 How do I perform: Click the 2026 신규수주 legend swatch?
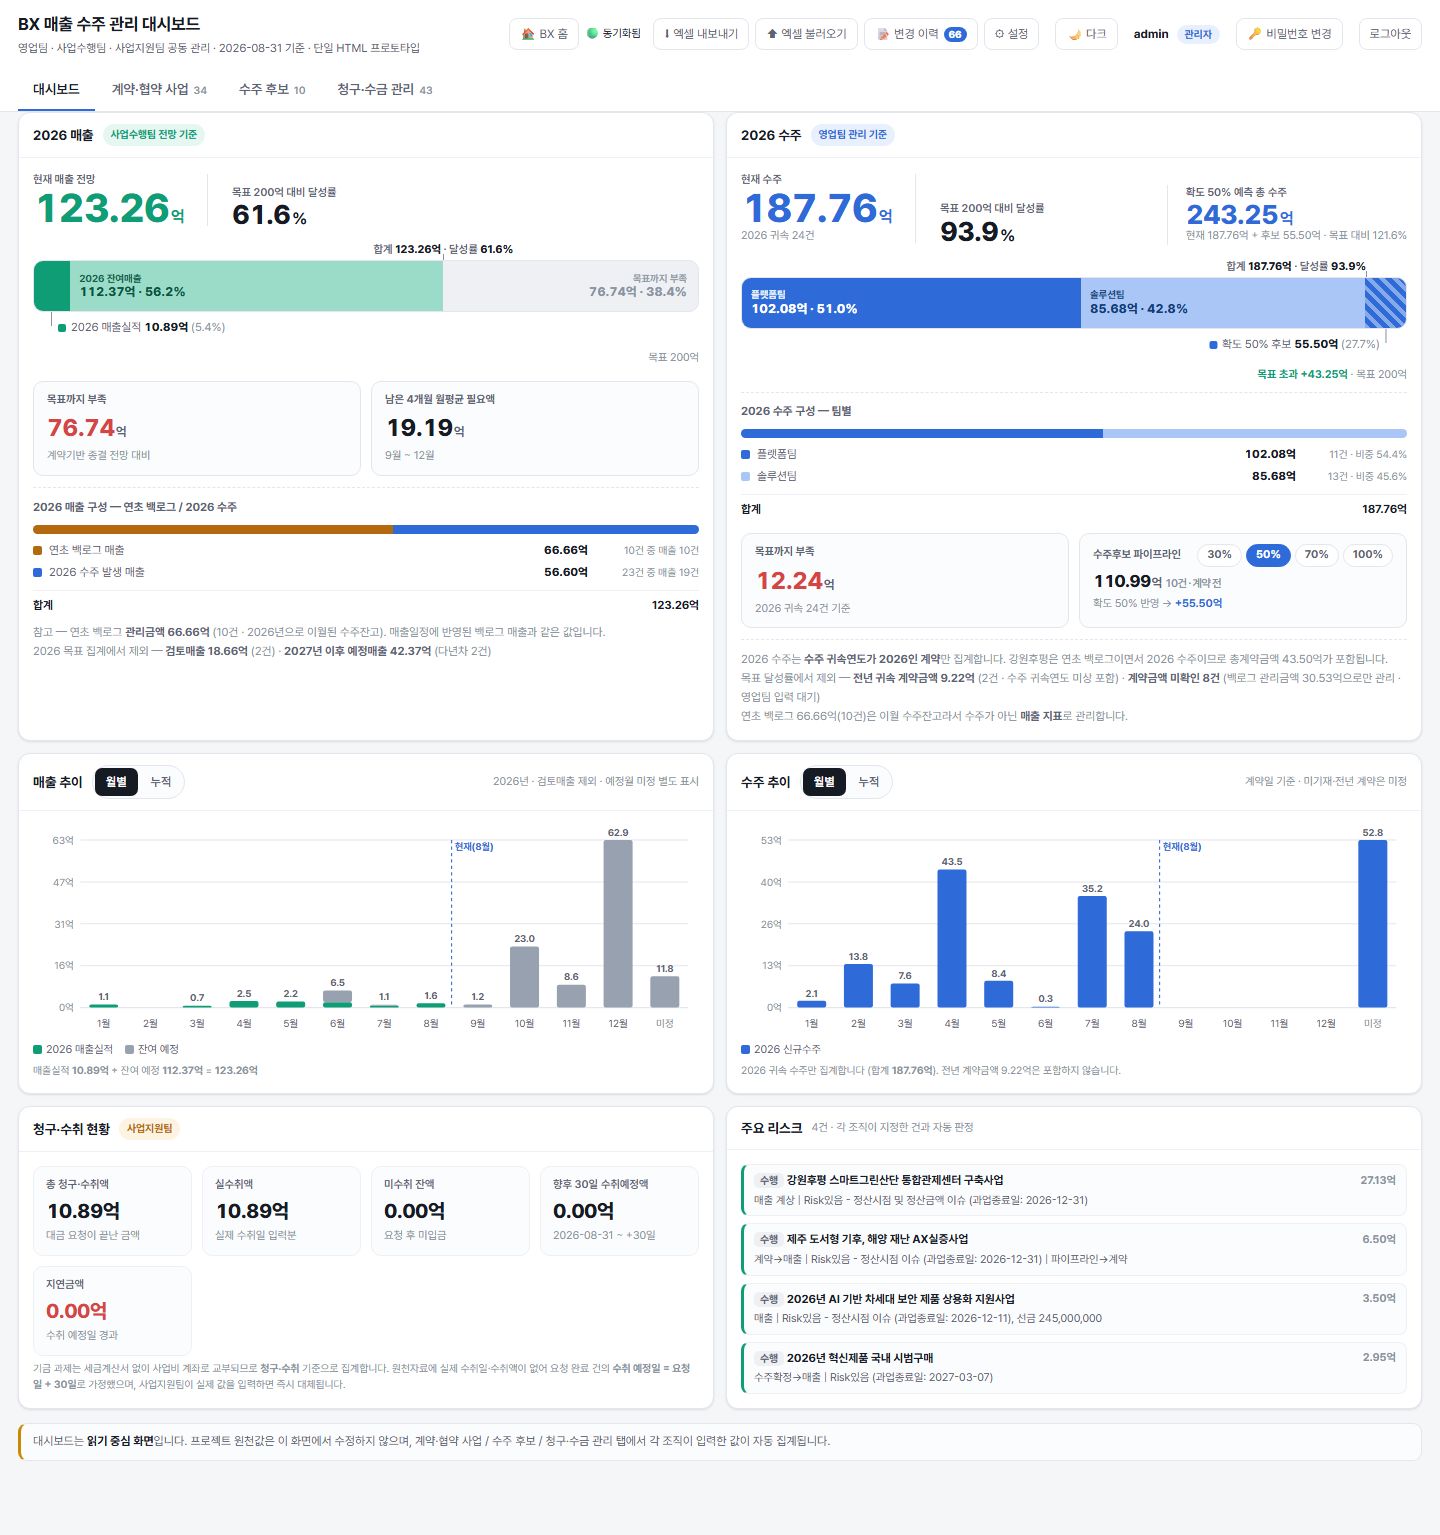tap(745, 1049)
